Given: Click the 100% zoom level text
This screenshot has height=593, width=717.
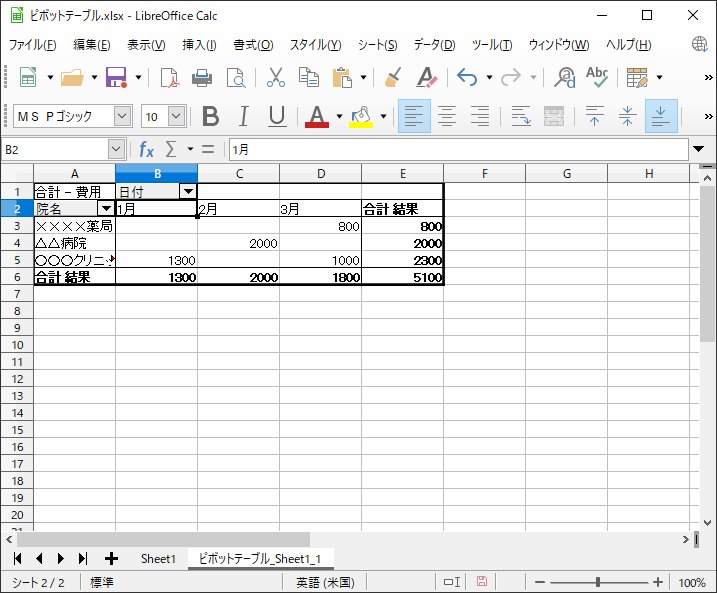Looking at the screenshot, I should coord(692,582).
